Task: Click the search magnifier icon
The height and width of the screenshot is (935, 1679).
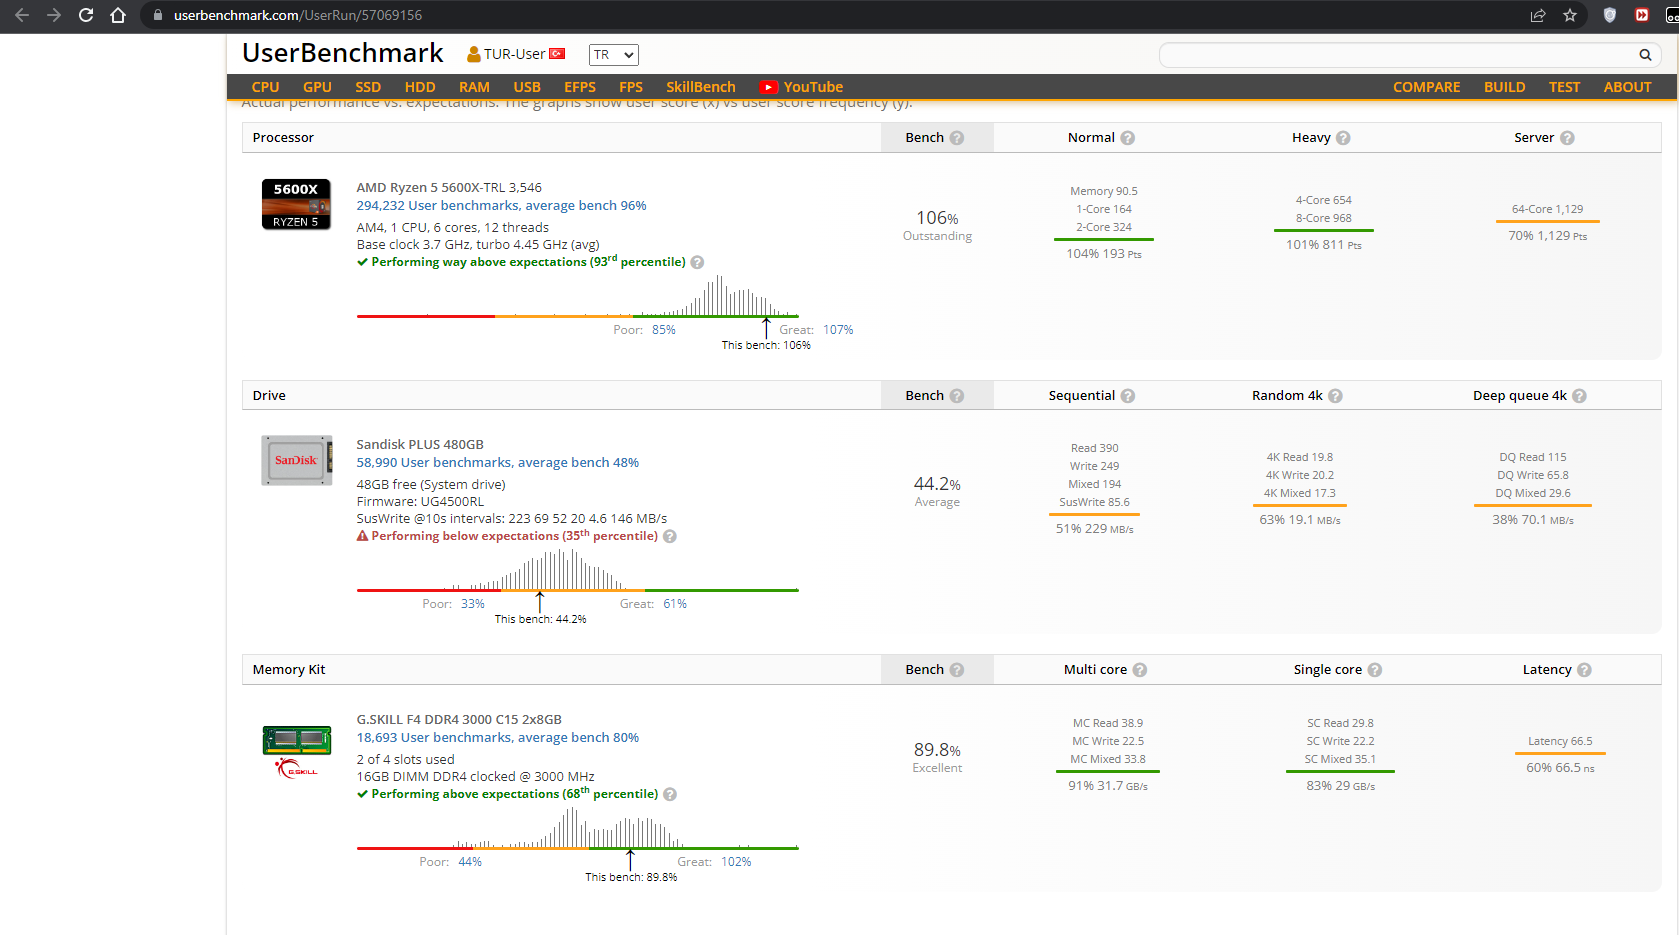Action: tap(1645, 55)
